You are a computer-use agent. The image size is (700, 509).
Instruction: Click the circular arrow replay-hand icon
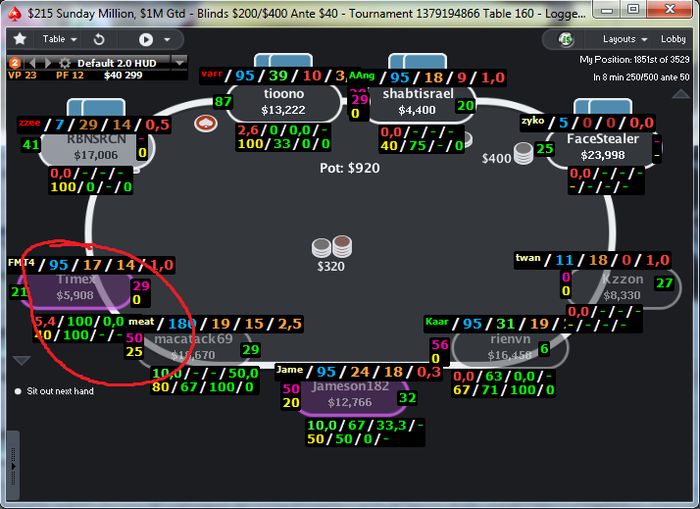tap(99, 39)
